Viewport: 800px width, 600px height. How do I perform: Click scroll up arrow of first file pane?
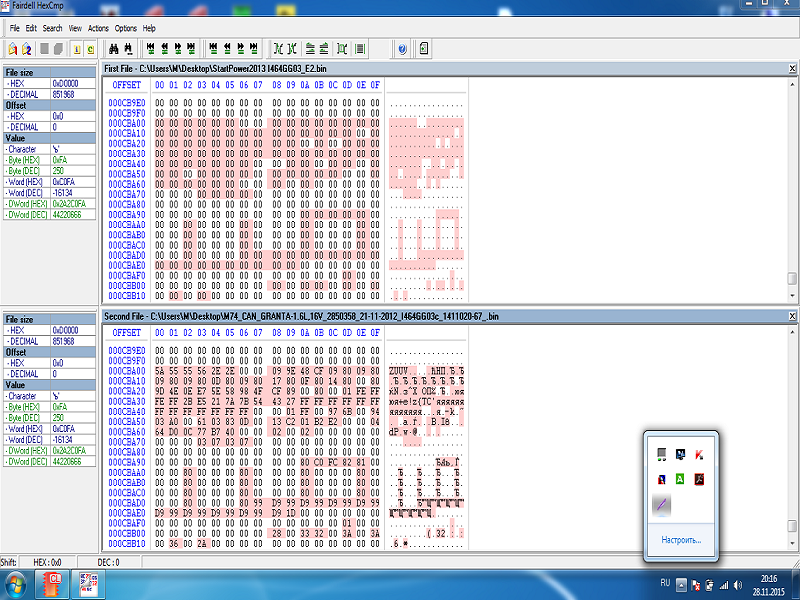(792, 83)
